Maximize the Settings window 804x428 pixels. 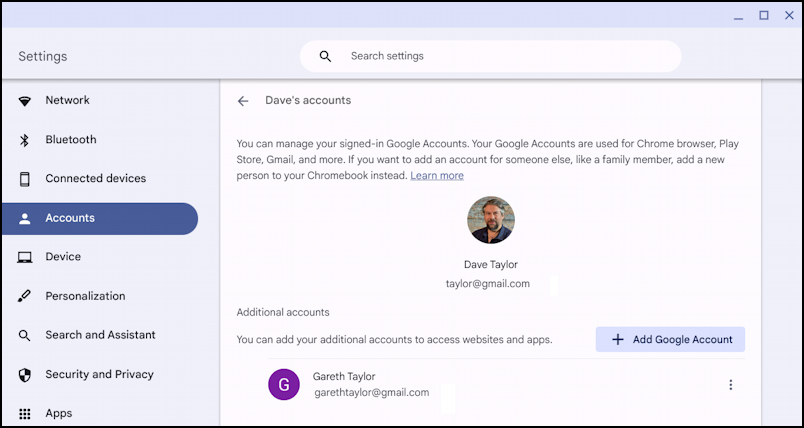tap(764, 15)
